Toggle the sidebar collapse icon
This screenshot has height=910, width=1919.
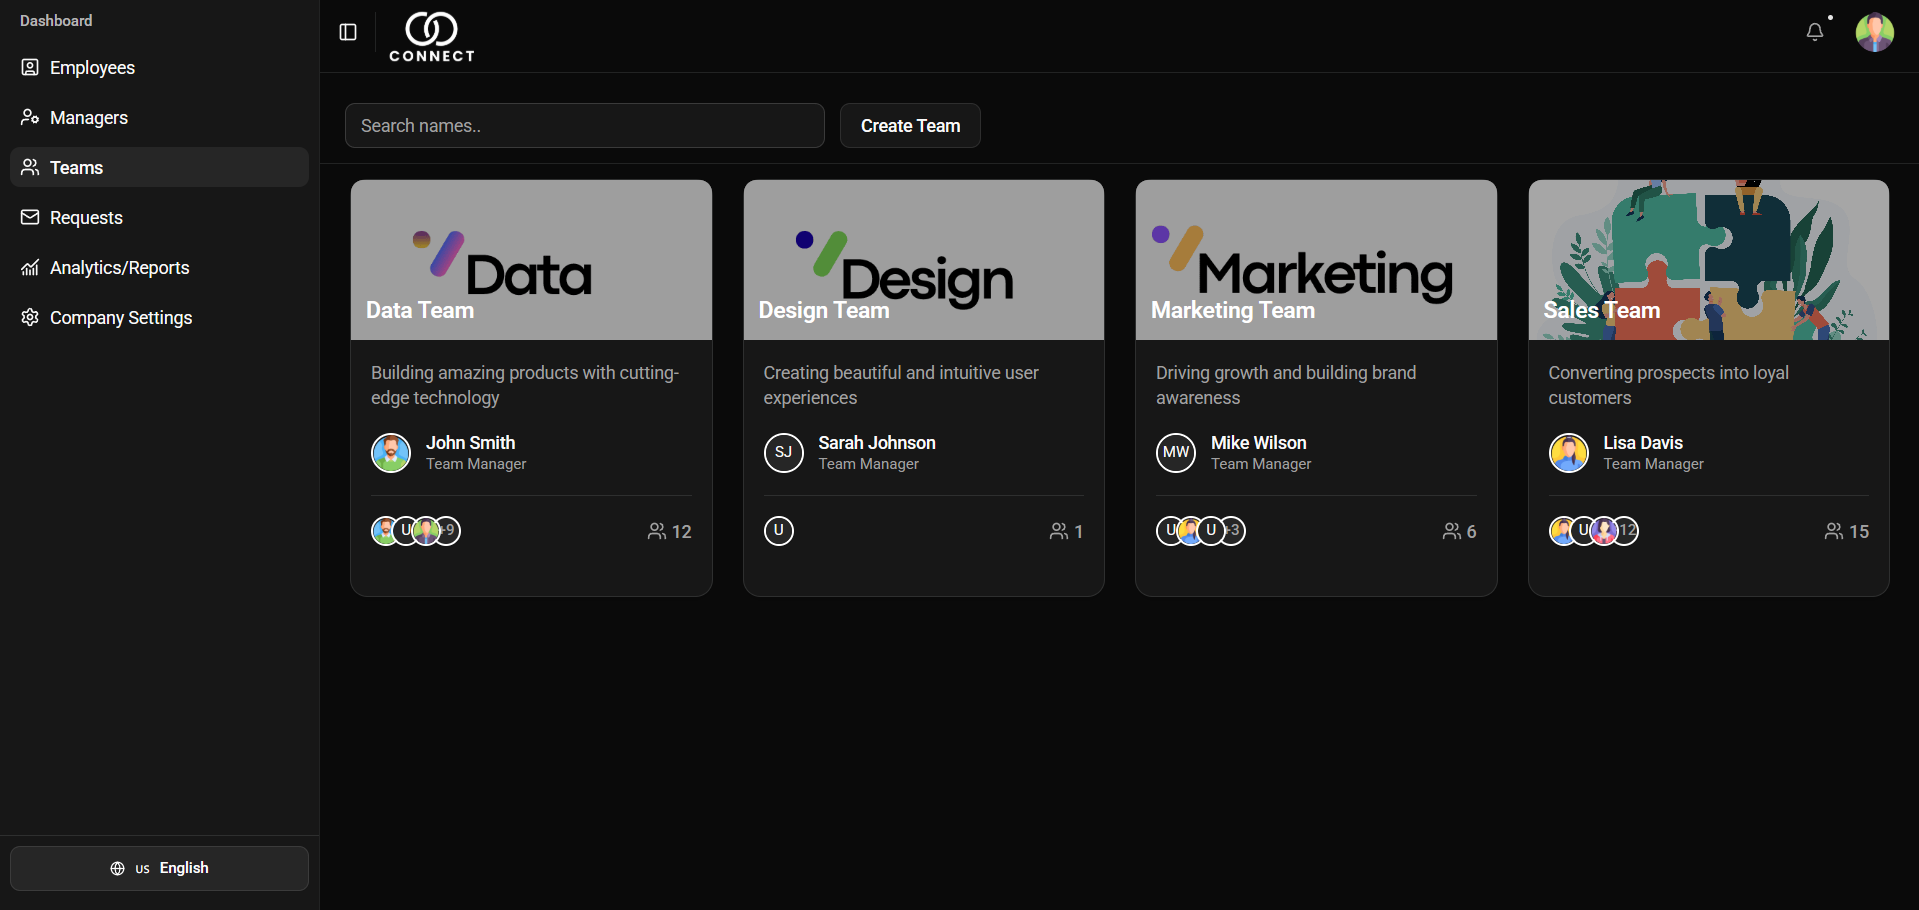[x=348, y=32]
